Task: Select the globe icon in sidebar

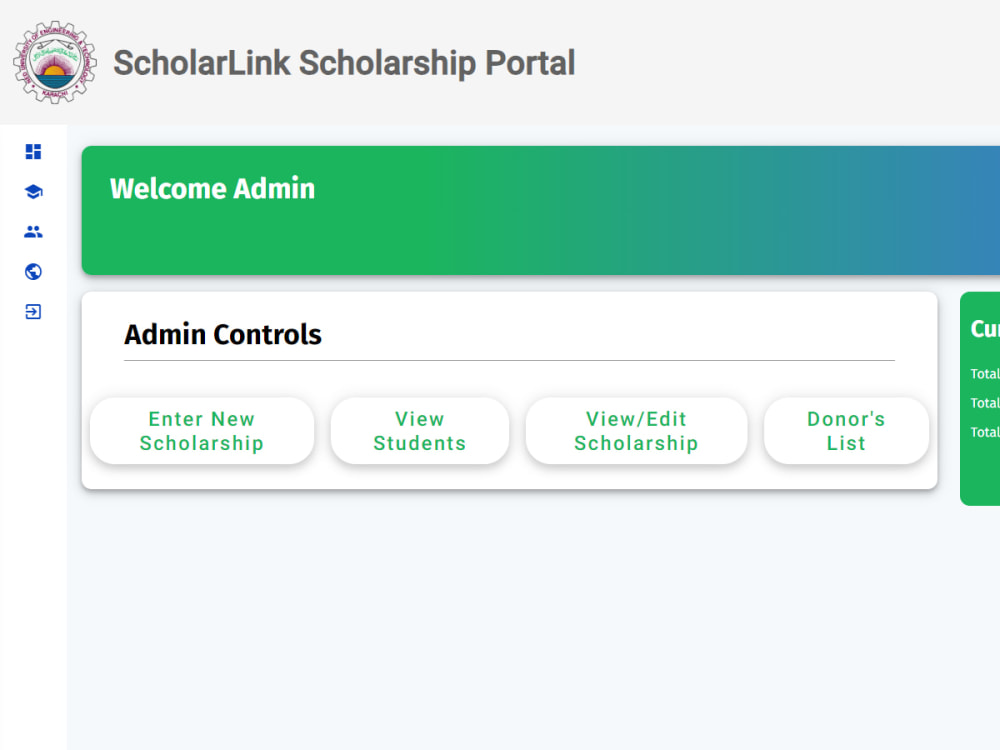Action: (x=33, y=272)
